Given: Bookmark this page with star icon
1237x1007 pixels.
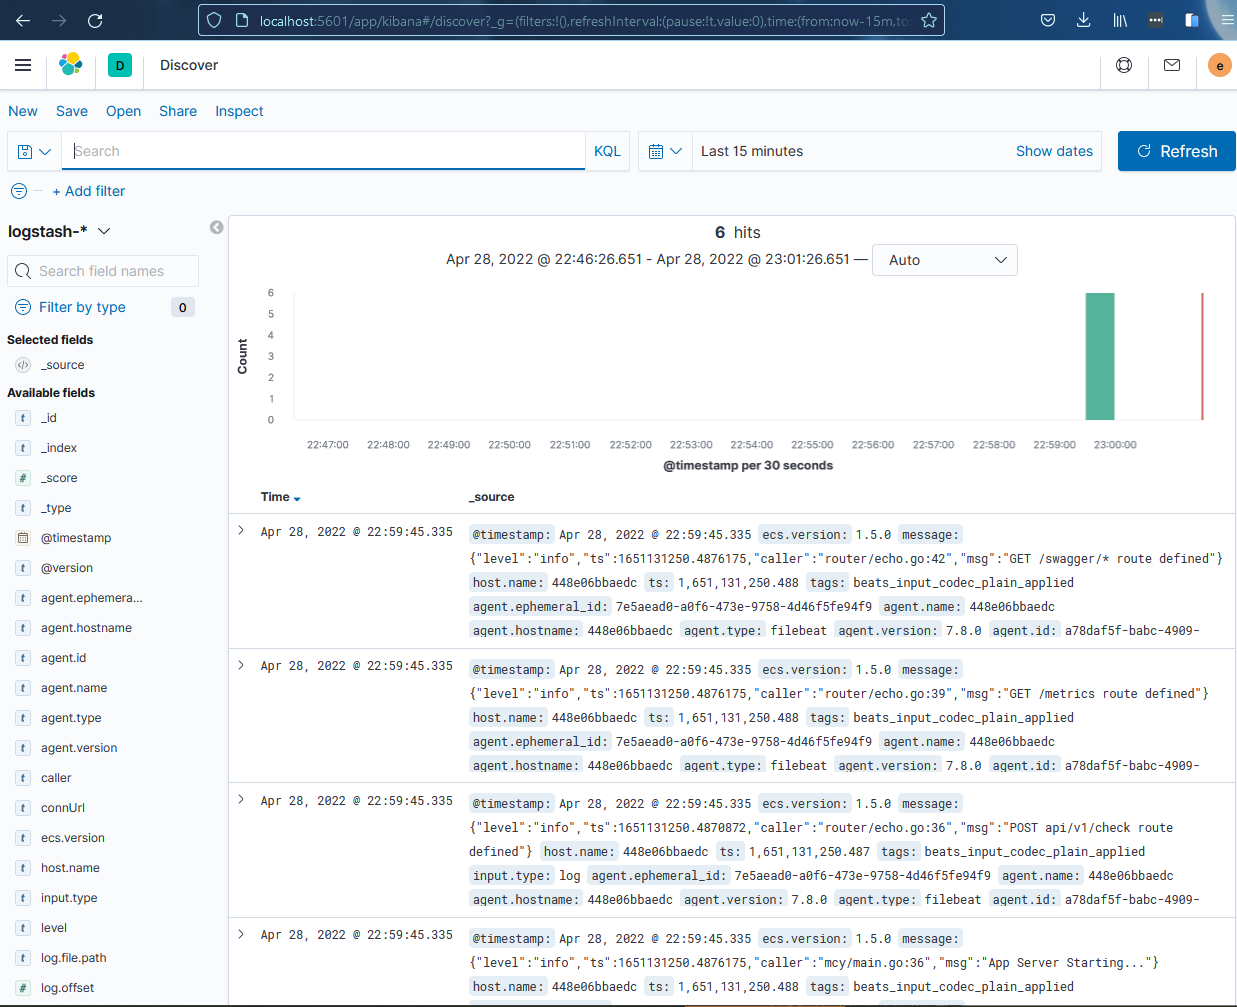Looking at the screenshot, I should 929,20.
